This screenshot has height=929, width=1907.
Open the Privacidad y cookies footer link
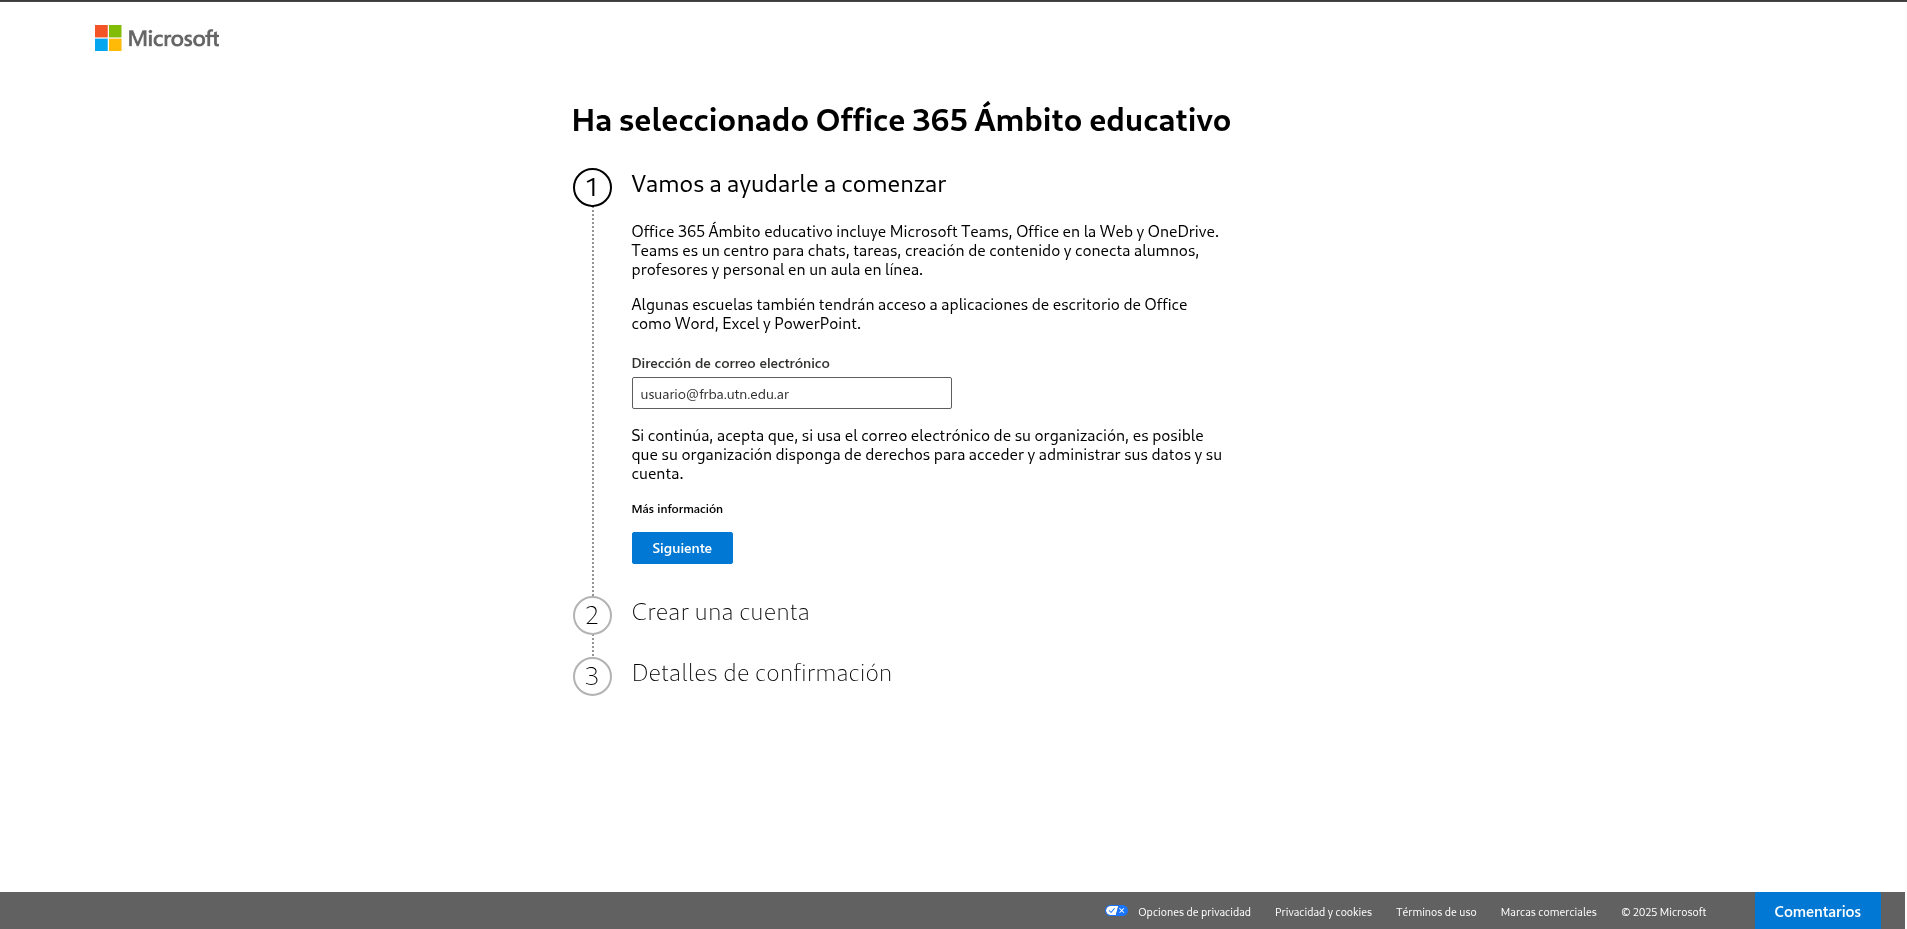[x=1323, y=912]
